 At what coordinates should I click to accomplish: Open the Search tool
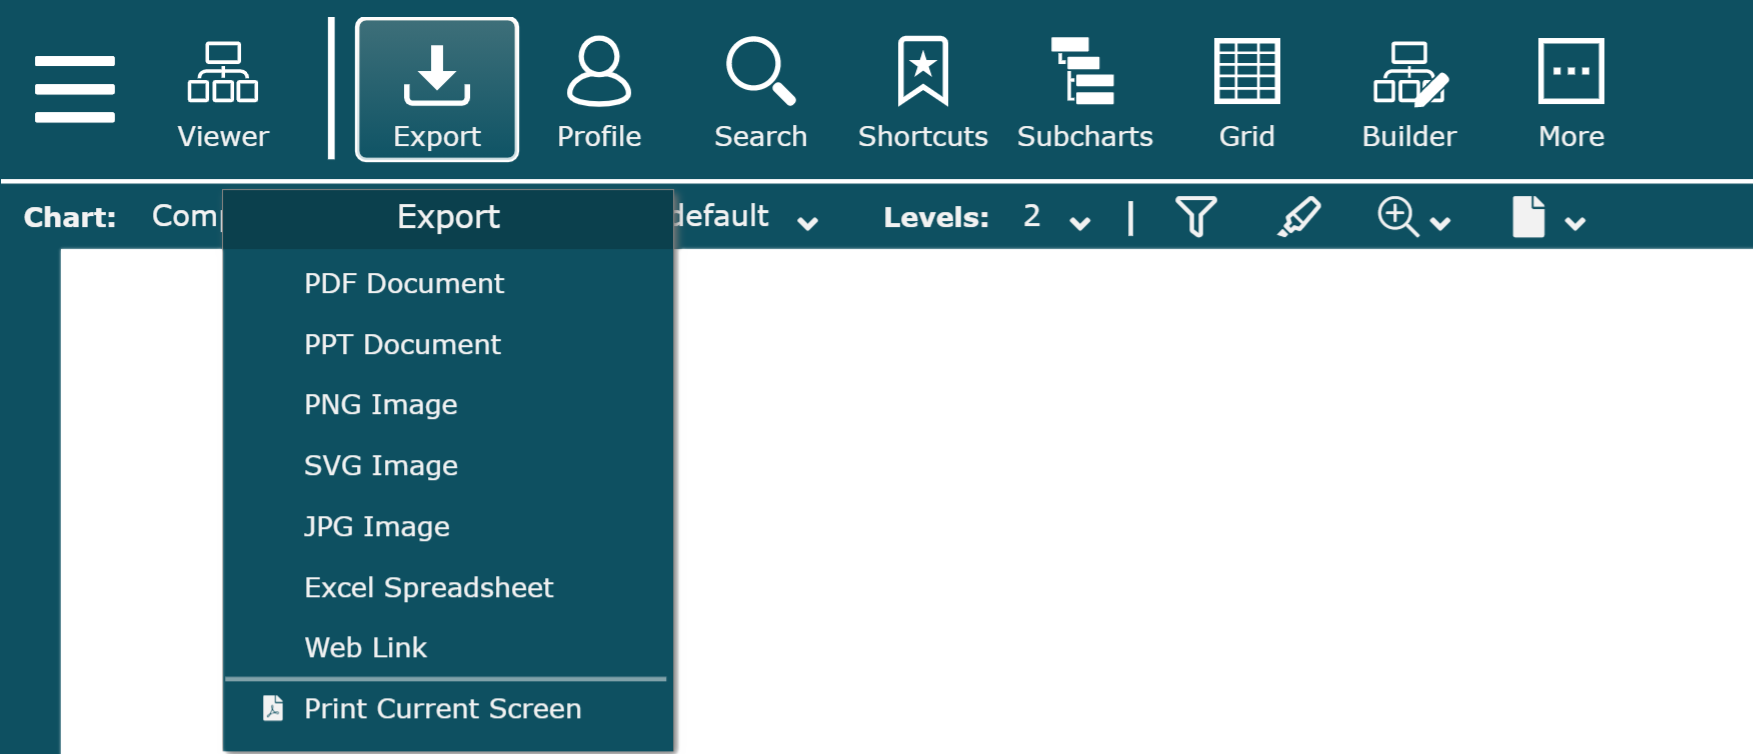760,93
